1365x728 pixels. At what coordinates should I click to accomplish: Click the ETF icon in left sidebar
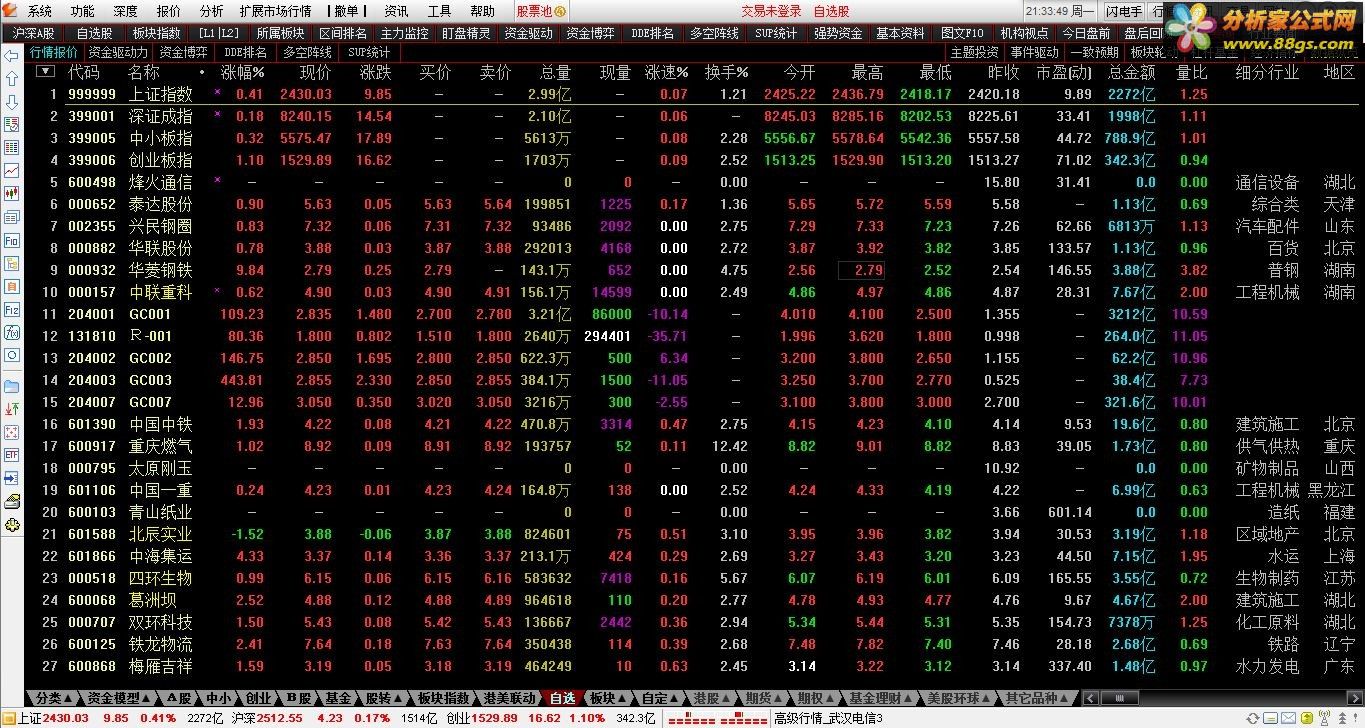click(11, 454)
